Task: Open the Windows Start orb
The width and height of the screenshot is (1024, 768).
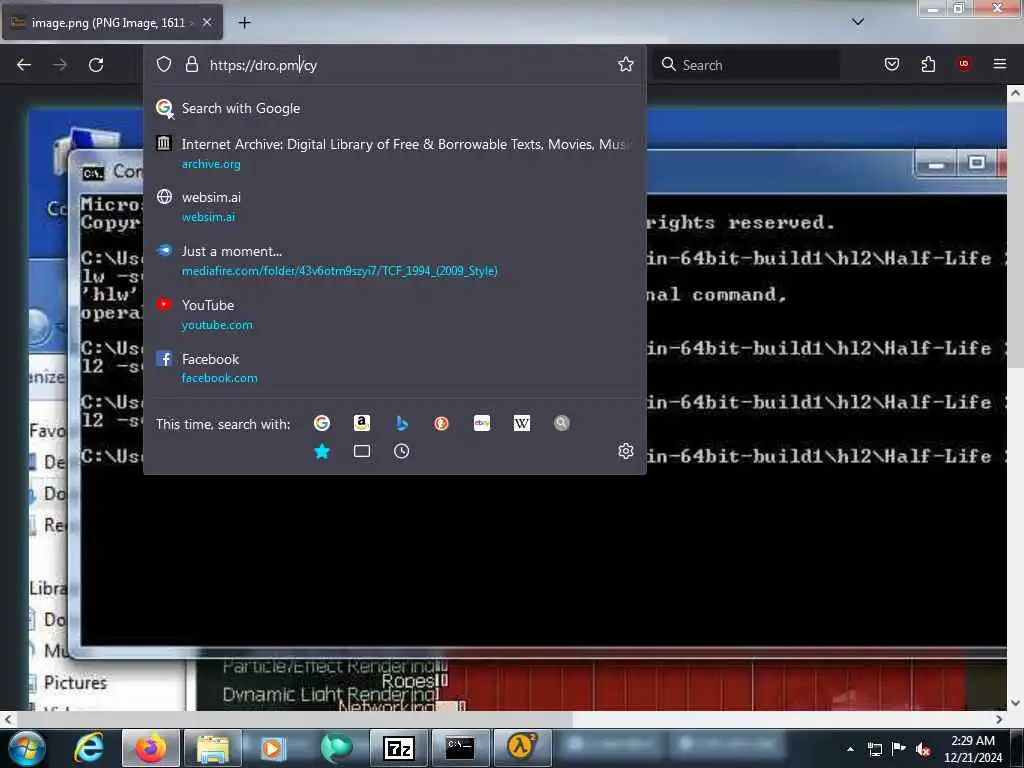Action: click(26, 748)
